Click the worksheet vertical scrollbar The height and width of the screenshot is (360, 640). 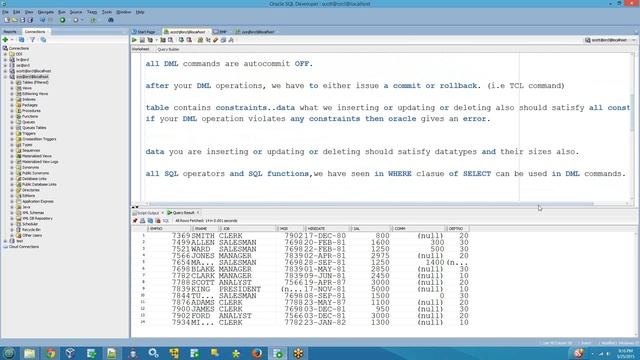633,112
